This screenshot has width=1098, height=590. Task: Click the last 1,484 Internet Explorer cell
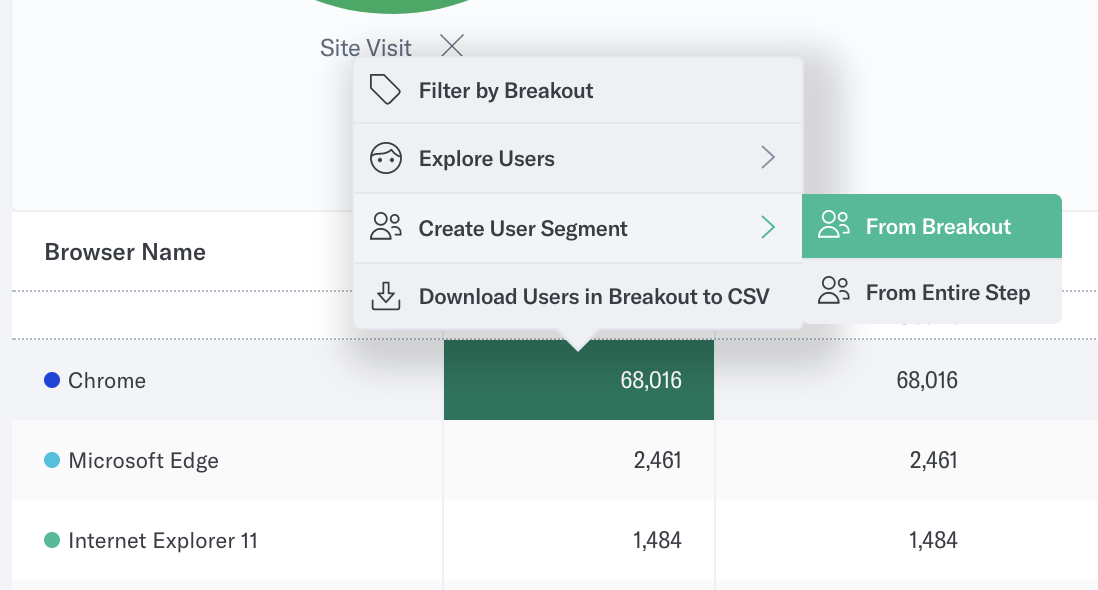[933, 540]
